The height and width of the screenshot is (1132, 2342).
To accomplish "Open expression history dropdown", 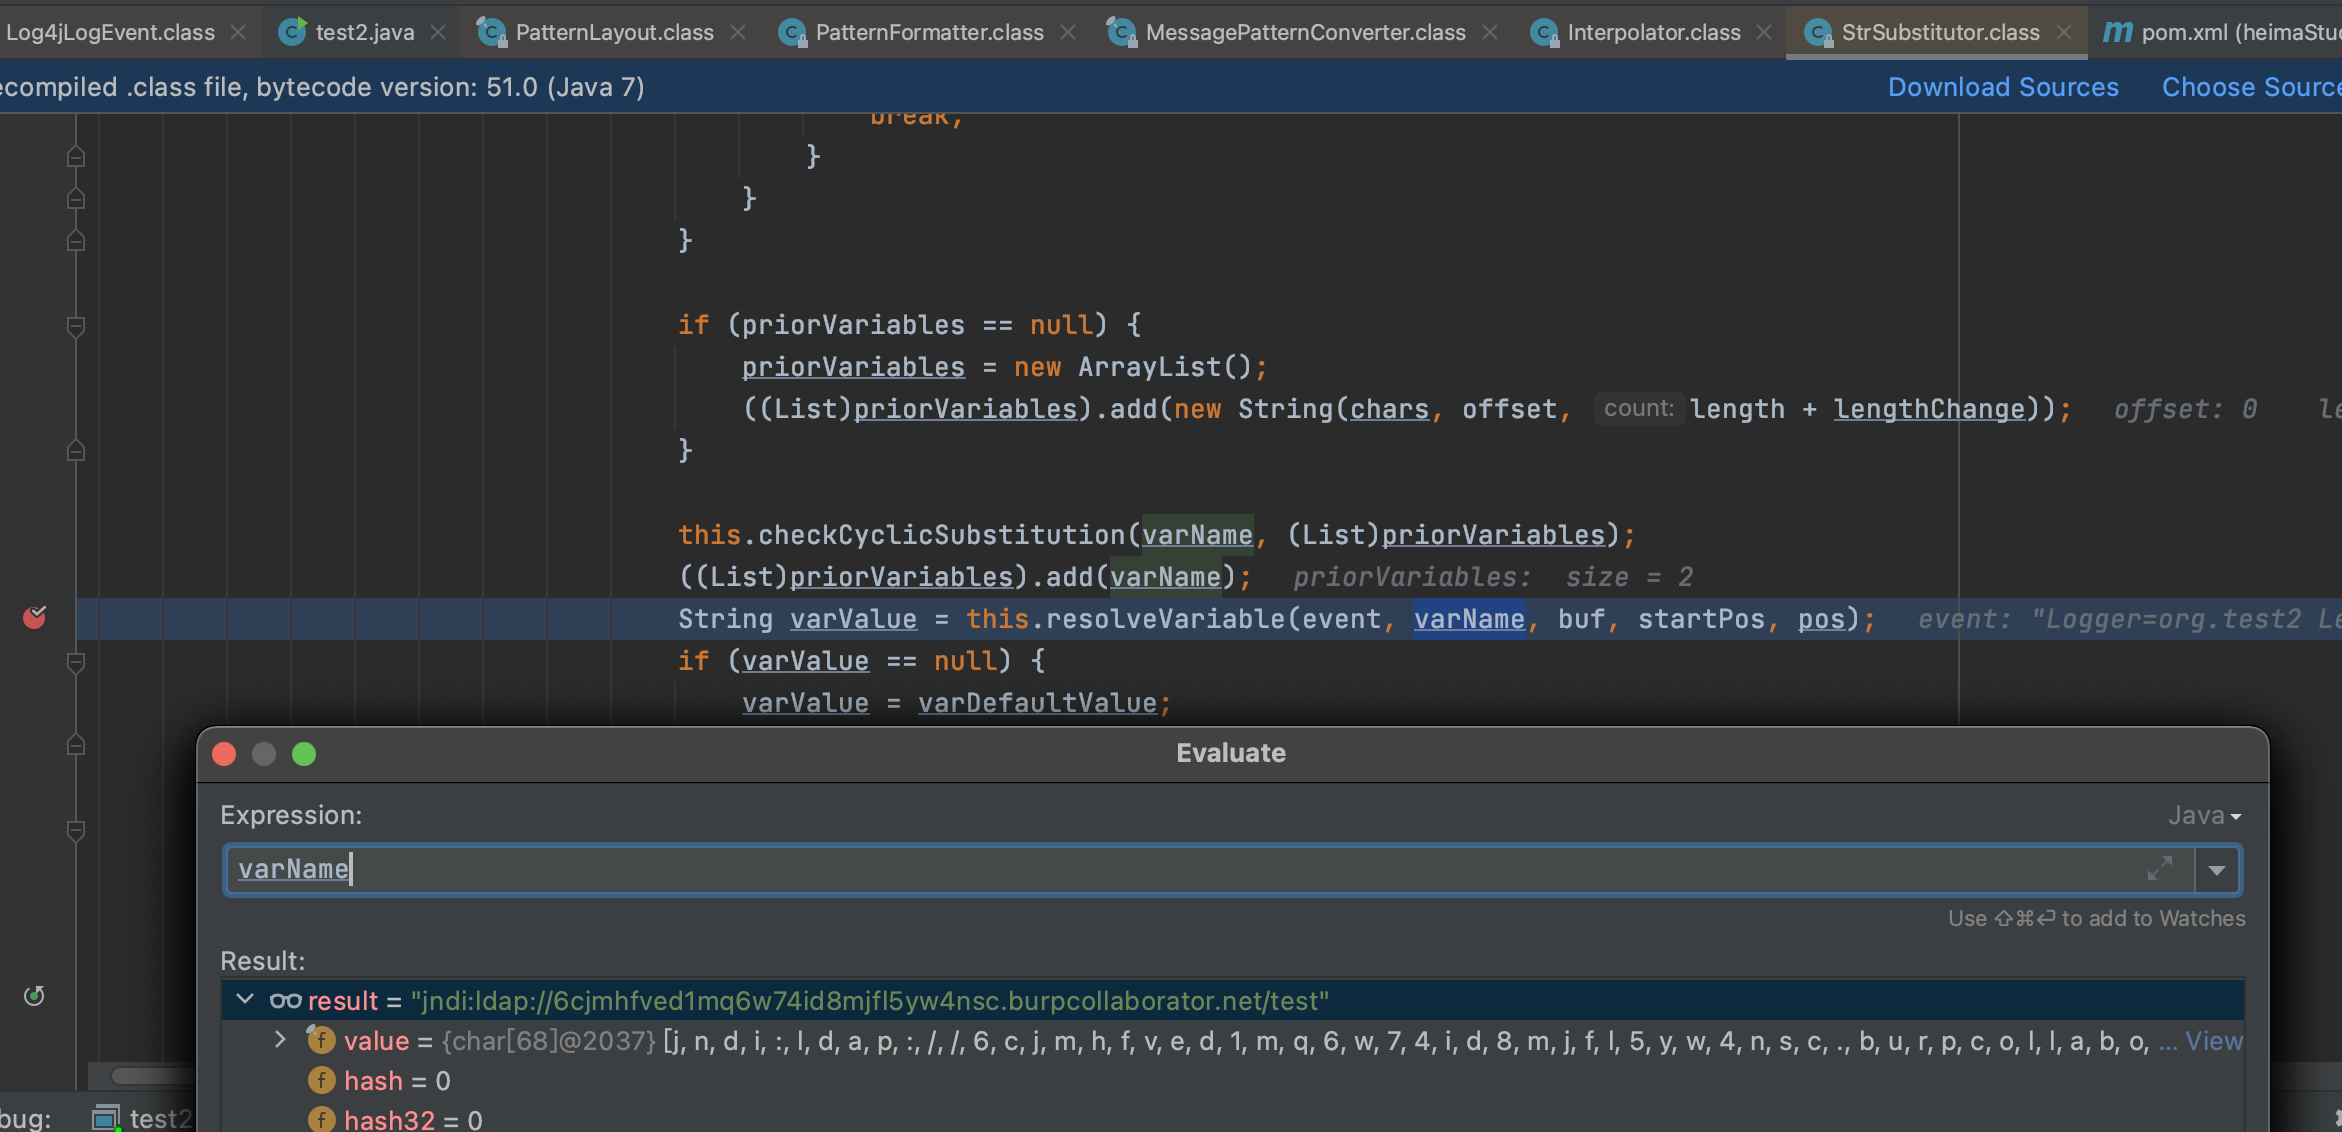I will pos(2217,870).
